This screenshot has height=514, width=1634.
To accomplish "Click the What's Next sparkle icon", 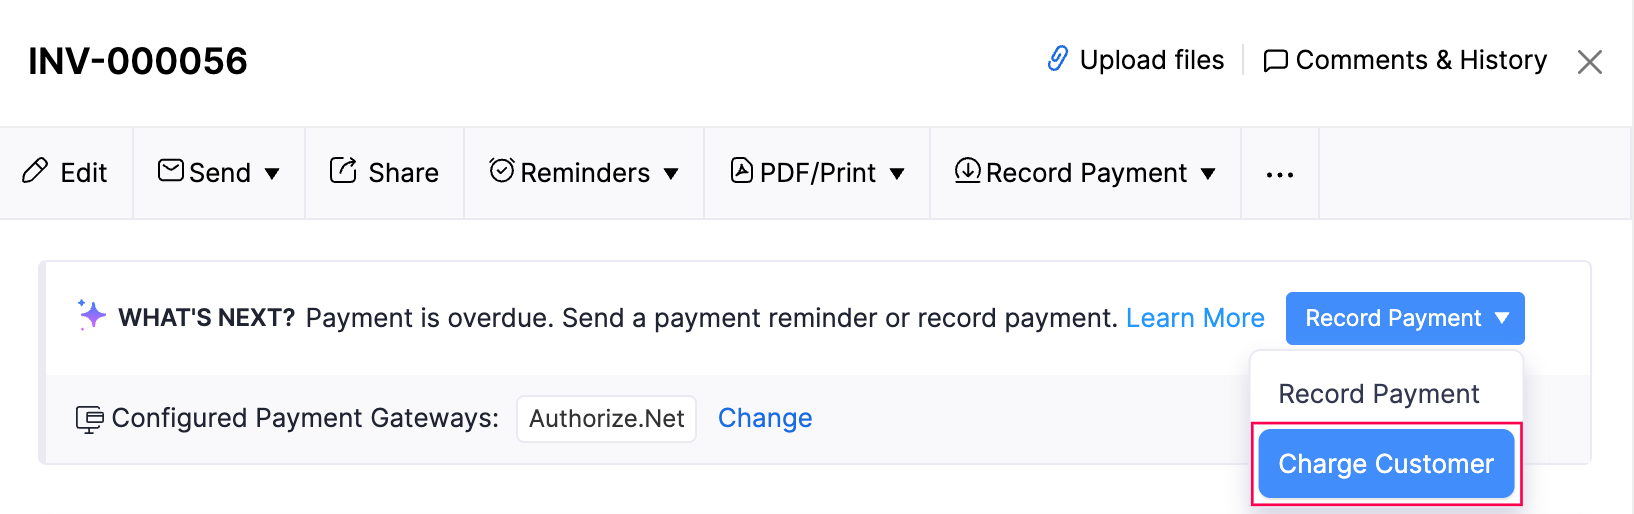I will click(92, 315).
